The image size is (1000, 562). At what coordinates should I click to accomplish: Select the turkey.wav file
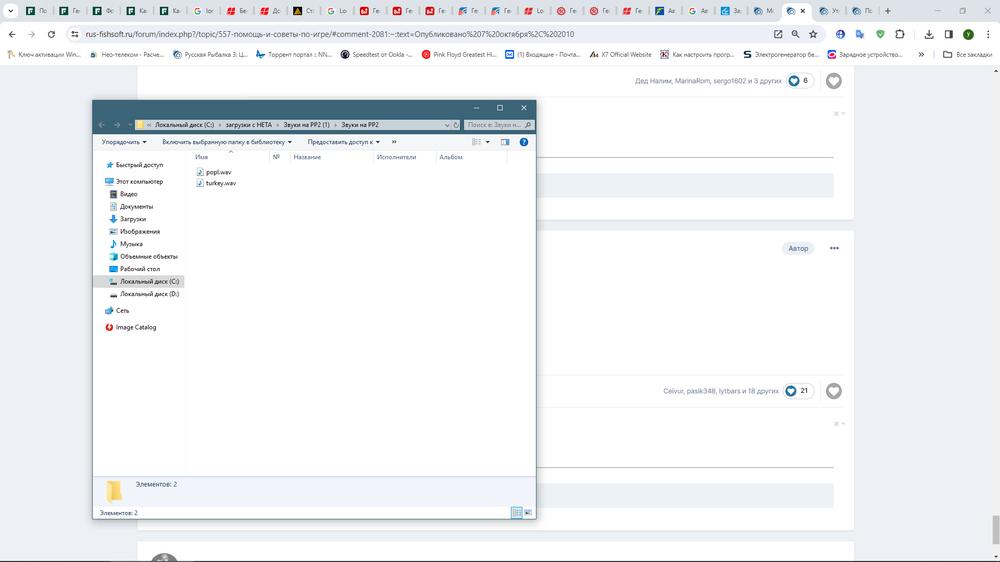(220, 183)
